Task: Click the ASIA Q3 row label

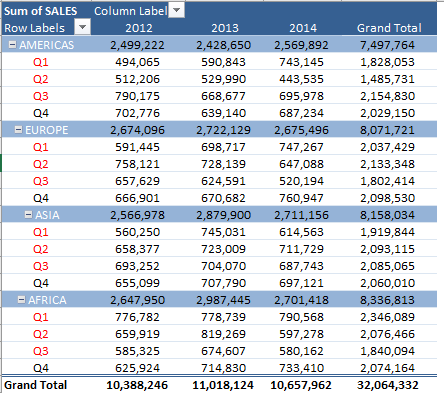Action: coord(41,266)
